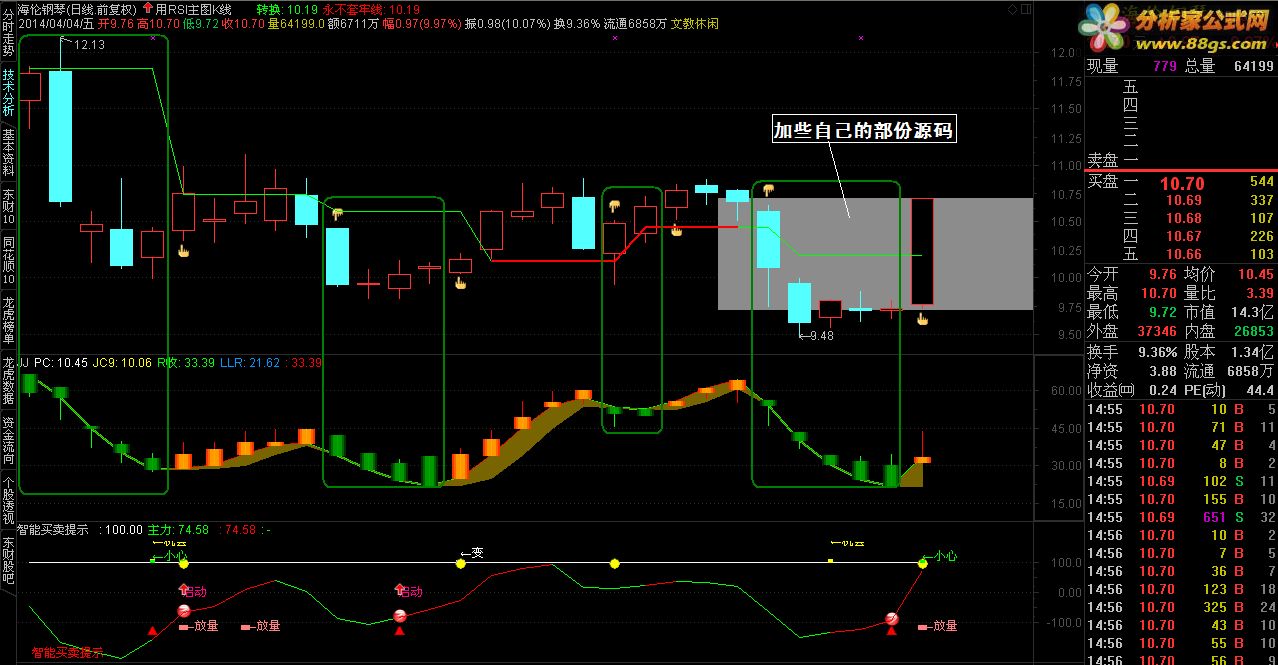Click the yellow dot on the 100 line near chart center-right
The height and width of the screenshot is (665, 1278).
pyautogui.click(x=615, y=564)
